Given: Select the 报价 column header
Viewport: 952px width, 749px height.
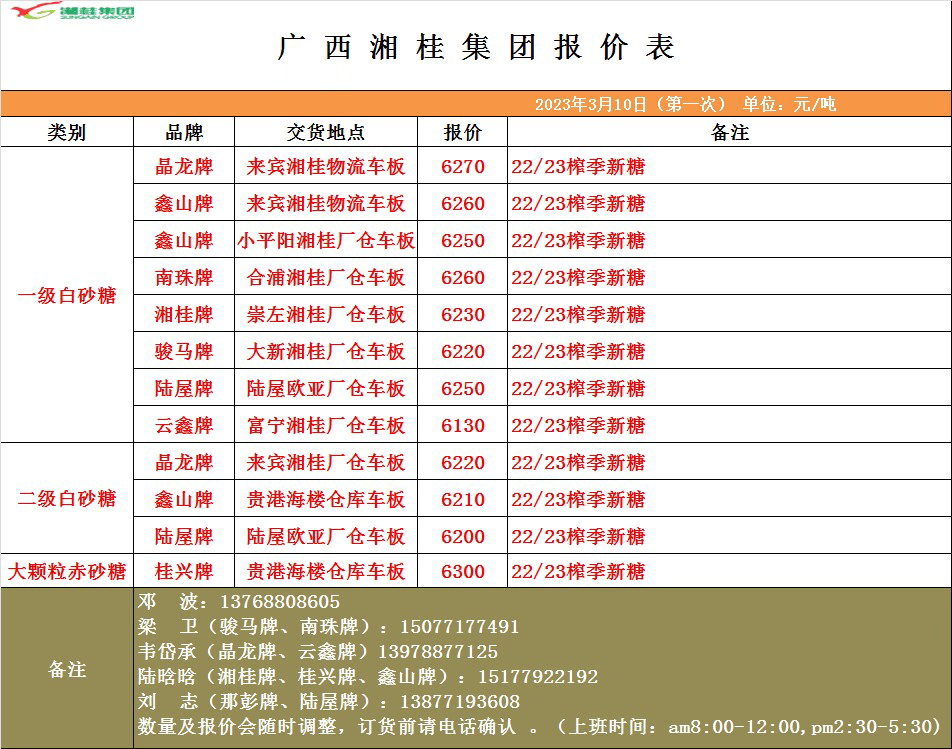Looking at the screenshot, I should pos(462,133).
